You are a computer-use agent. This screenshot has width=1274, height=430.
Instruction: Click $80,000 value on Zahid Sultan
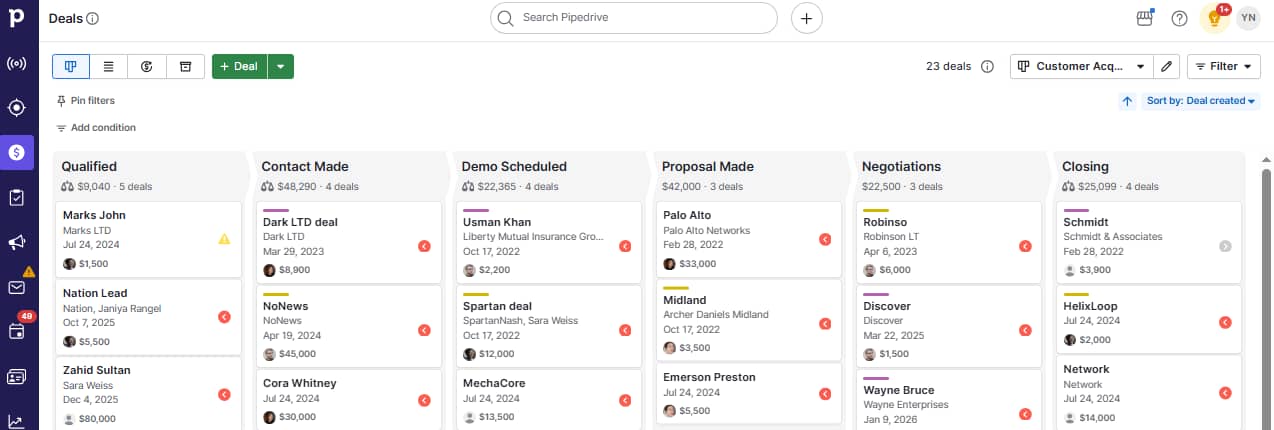[98, 419]
